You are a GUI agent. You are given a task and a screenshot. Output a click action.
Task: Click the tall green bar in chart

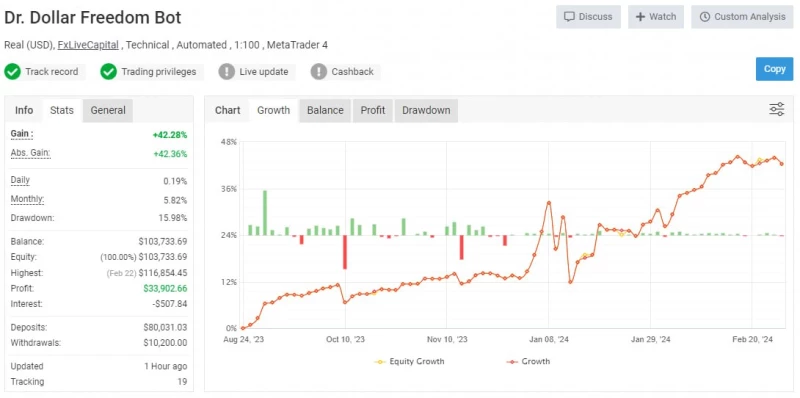pos(265,213)
